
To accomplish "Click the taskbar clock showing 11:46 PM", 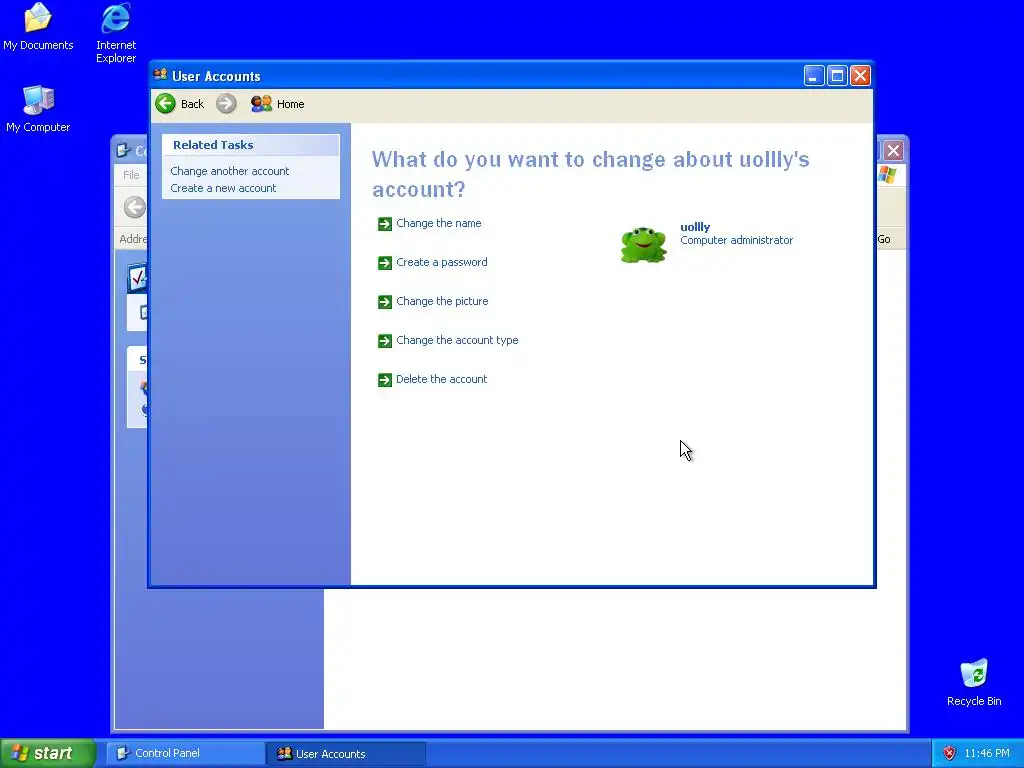I will click(x=987, y=754).
